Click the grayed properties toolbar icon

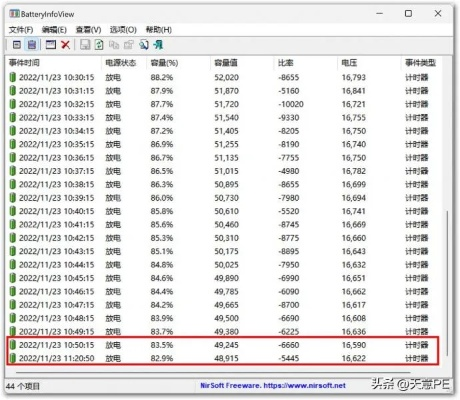129,45
